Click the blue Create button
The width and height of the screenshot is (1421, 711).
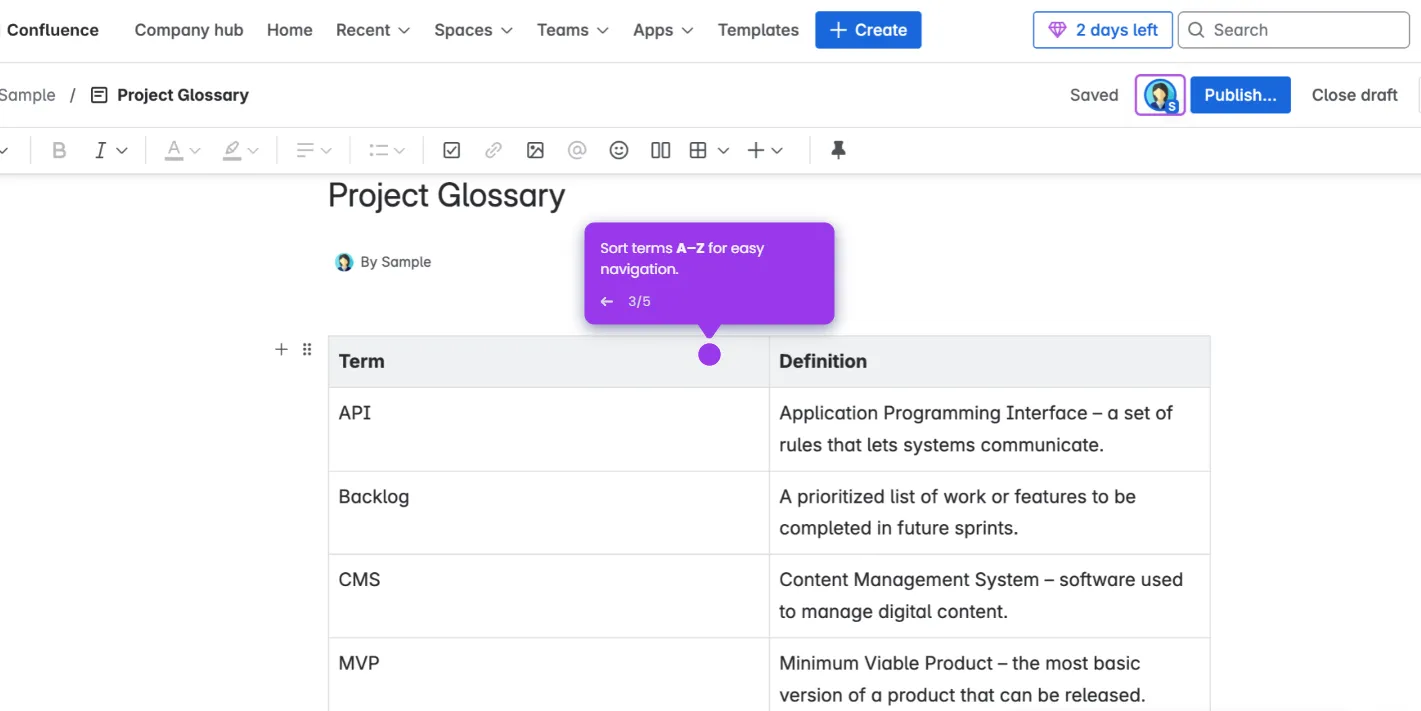coord(868,30)
